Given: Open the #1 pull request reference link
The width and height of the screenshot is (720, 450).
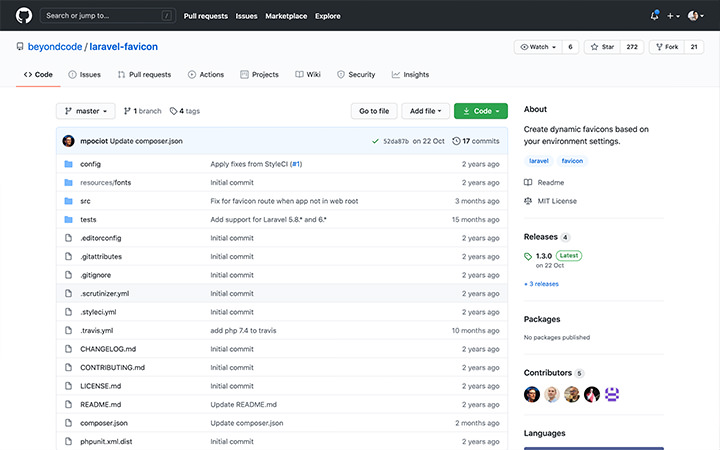Looking at the screenshot, I should coord(296,164).
